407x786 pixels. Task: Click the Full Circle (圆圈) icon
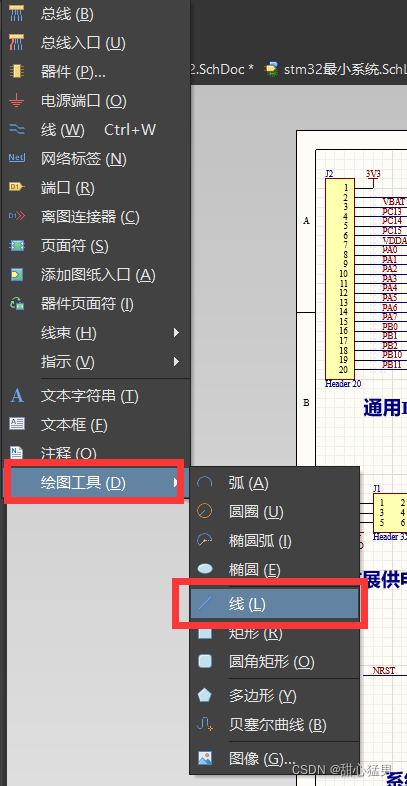pos(205,512)
